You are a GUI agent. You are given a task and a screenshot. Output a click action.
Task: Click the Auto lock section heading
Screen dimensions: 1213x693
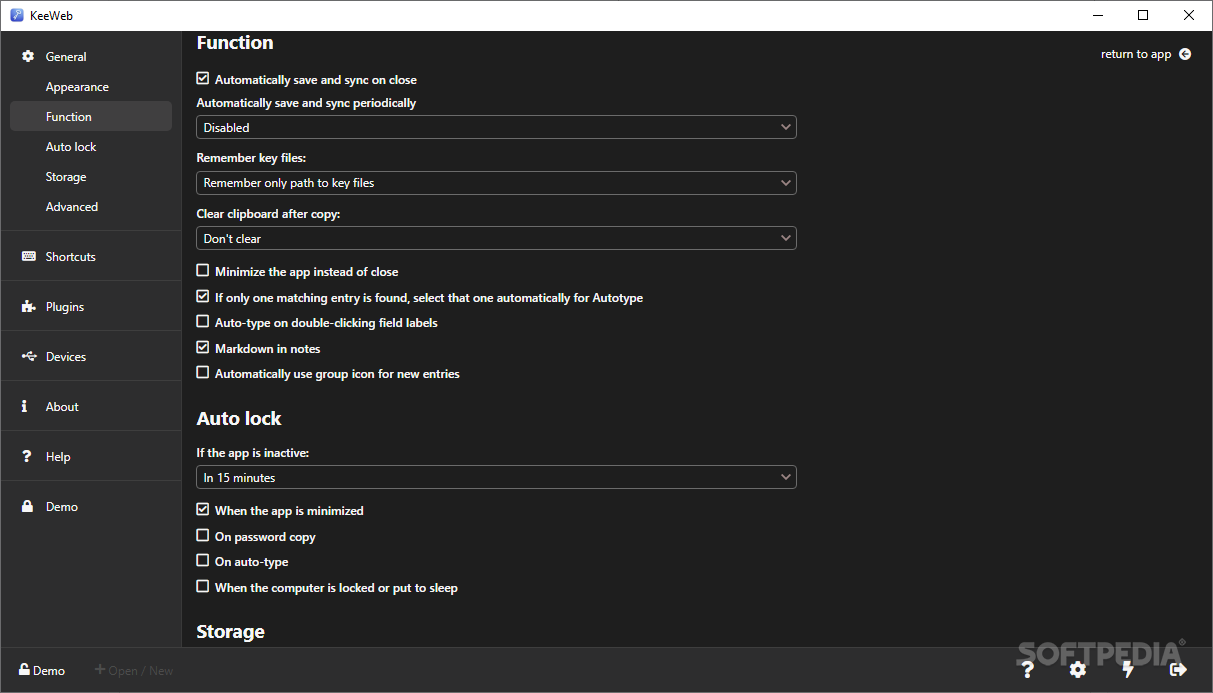click(x=239, y=418)
